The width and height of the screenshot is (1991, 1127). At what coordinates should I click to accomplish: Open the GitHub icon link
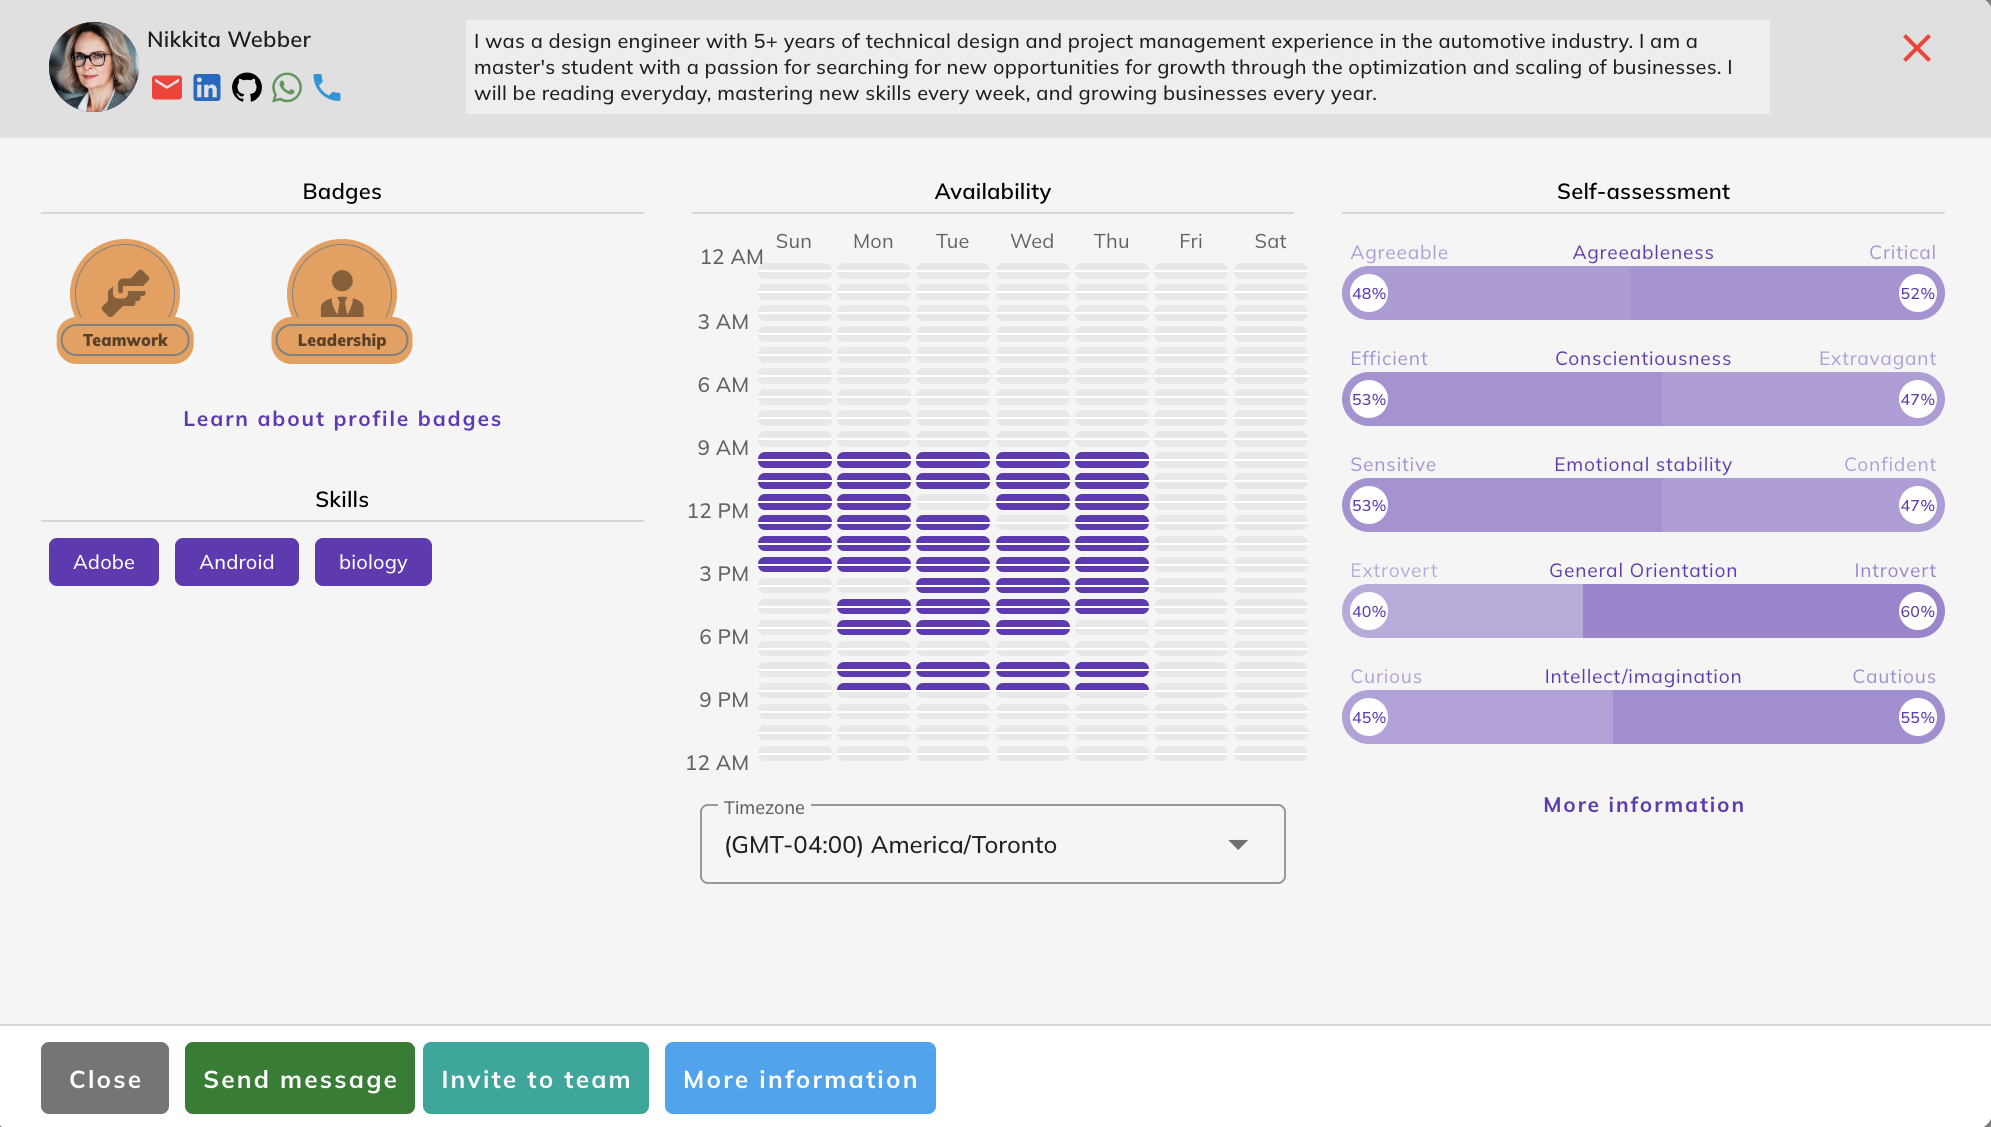247,88
